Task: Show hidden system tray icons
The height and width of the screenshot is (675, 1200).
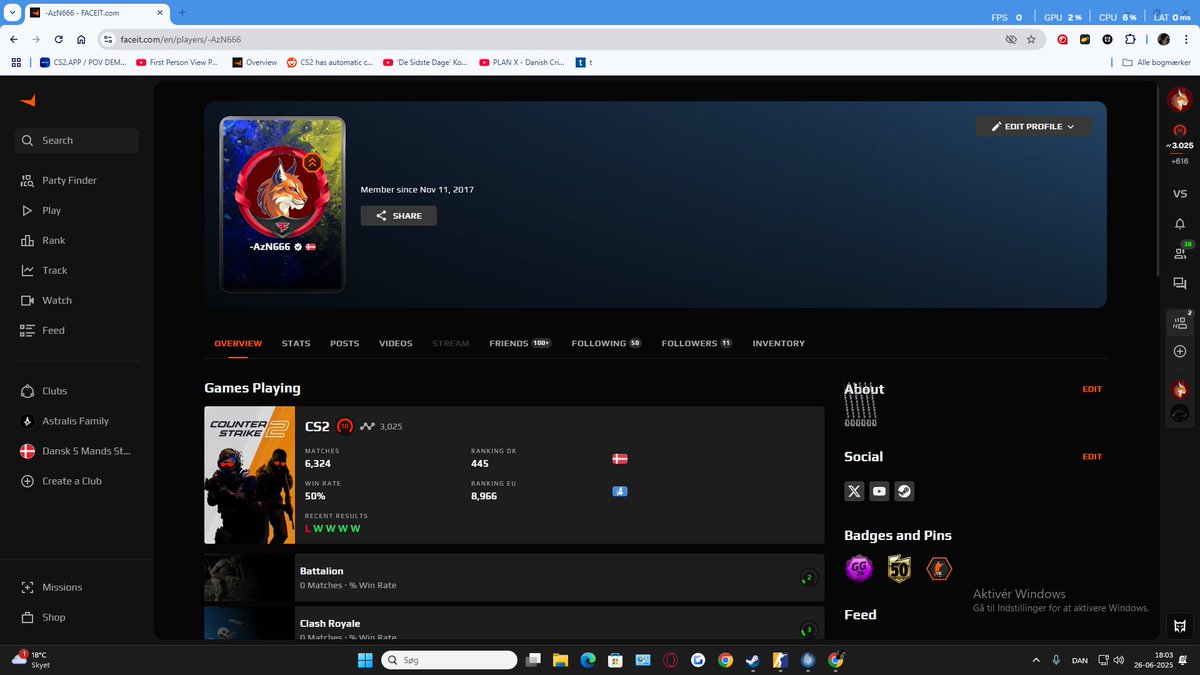Action: [1035, 660]
